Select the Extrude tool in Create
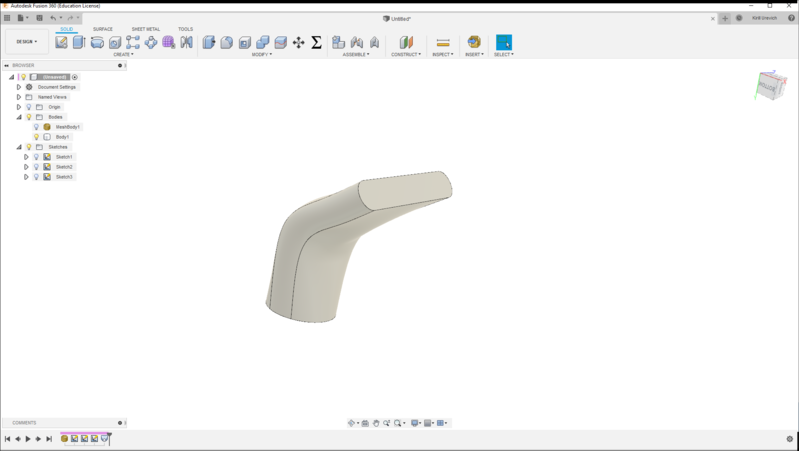This screenshot has height=451, width=799. click(79, 42)
